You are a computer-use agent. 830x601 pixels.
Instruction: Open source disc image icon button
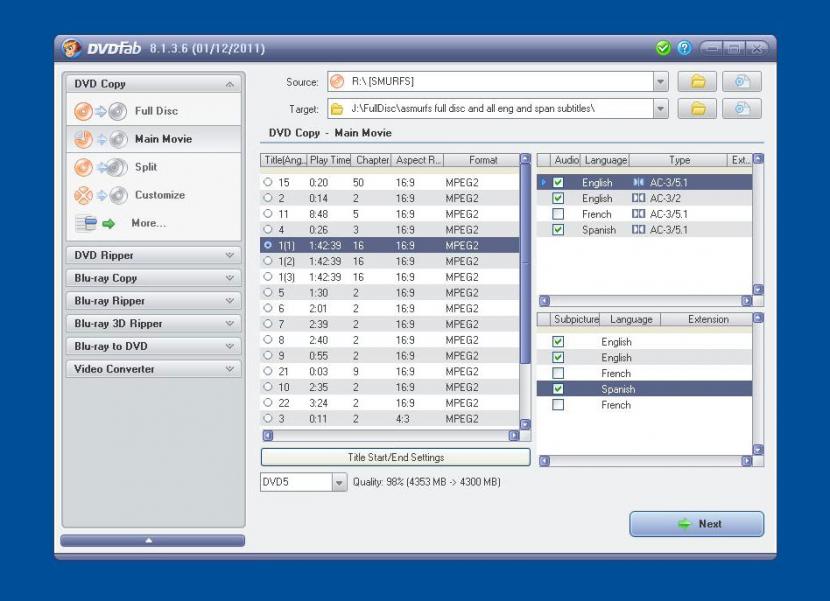click(x=742, y=82)
